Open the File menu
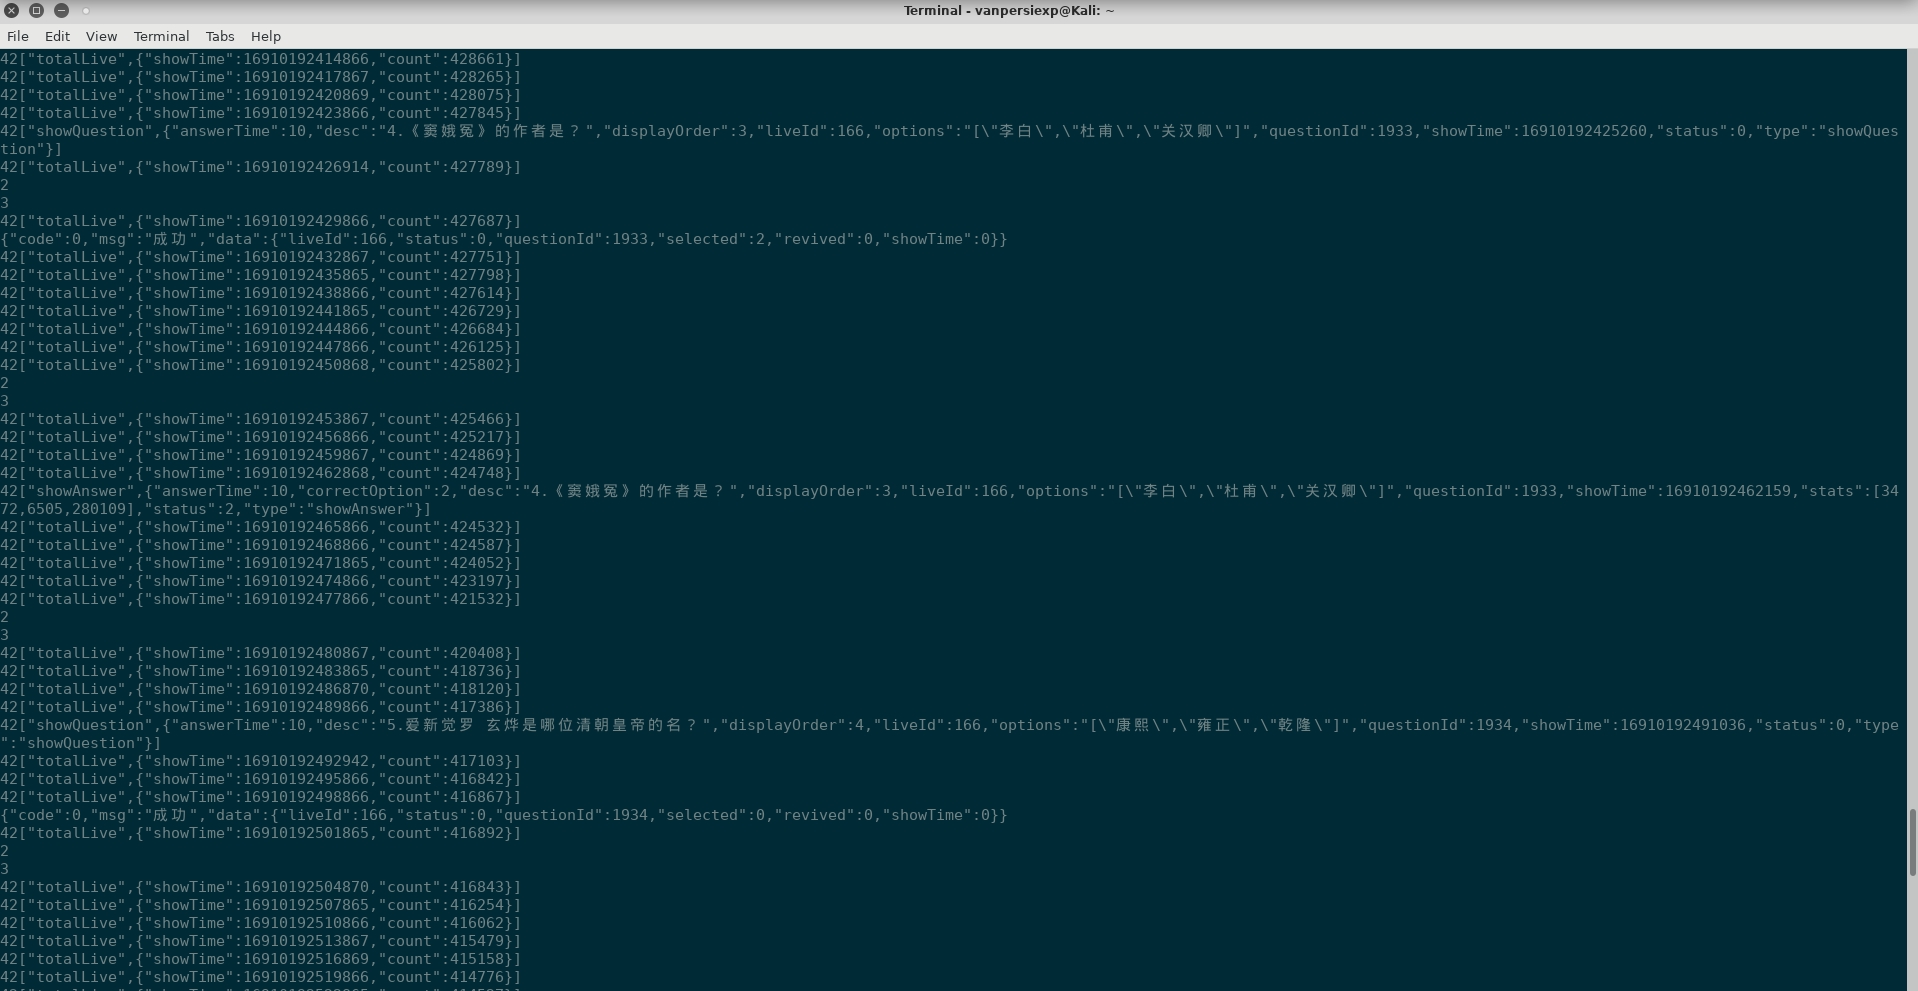This screenshot has width=1918, height=991. (17, 36)
